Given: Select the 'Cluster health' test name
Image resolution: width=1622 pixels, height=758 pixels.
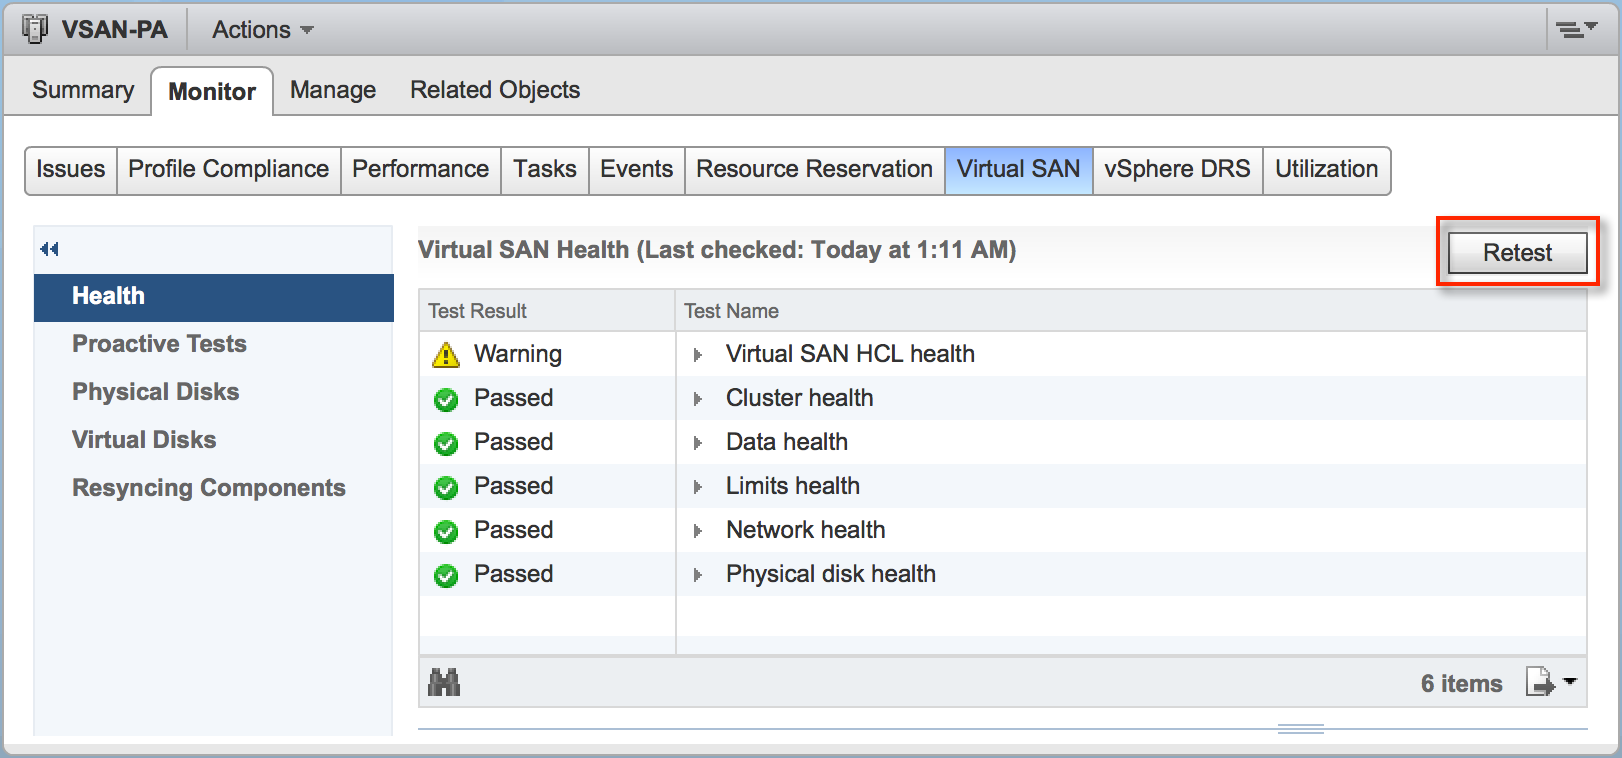Looking at the screenshot, I should coord(799,398).
